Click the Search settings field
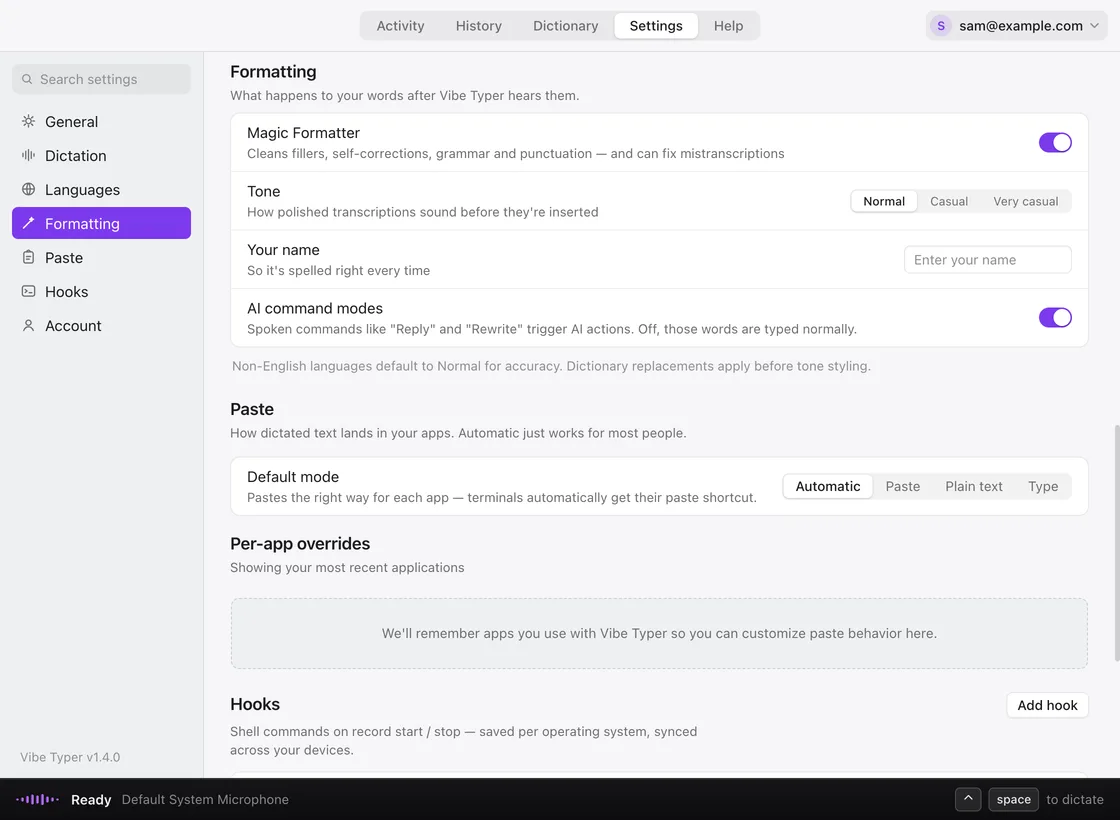Screen dimensions: 1120x820 101,79
